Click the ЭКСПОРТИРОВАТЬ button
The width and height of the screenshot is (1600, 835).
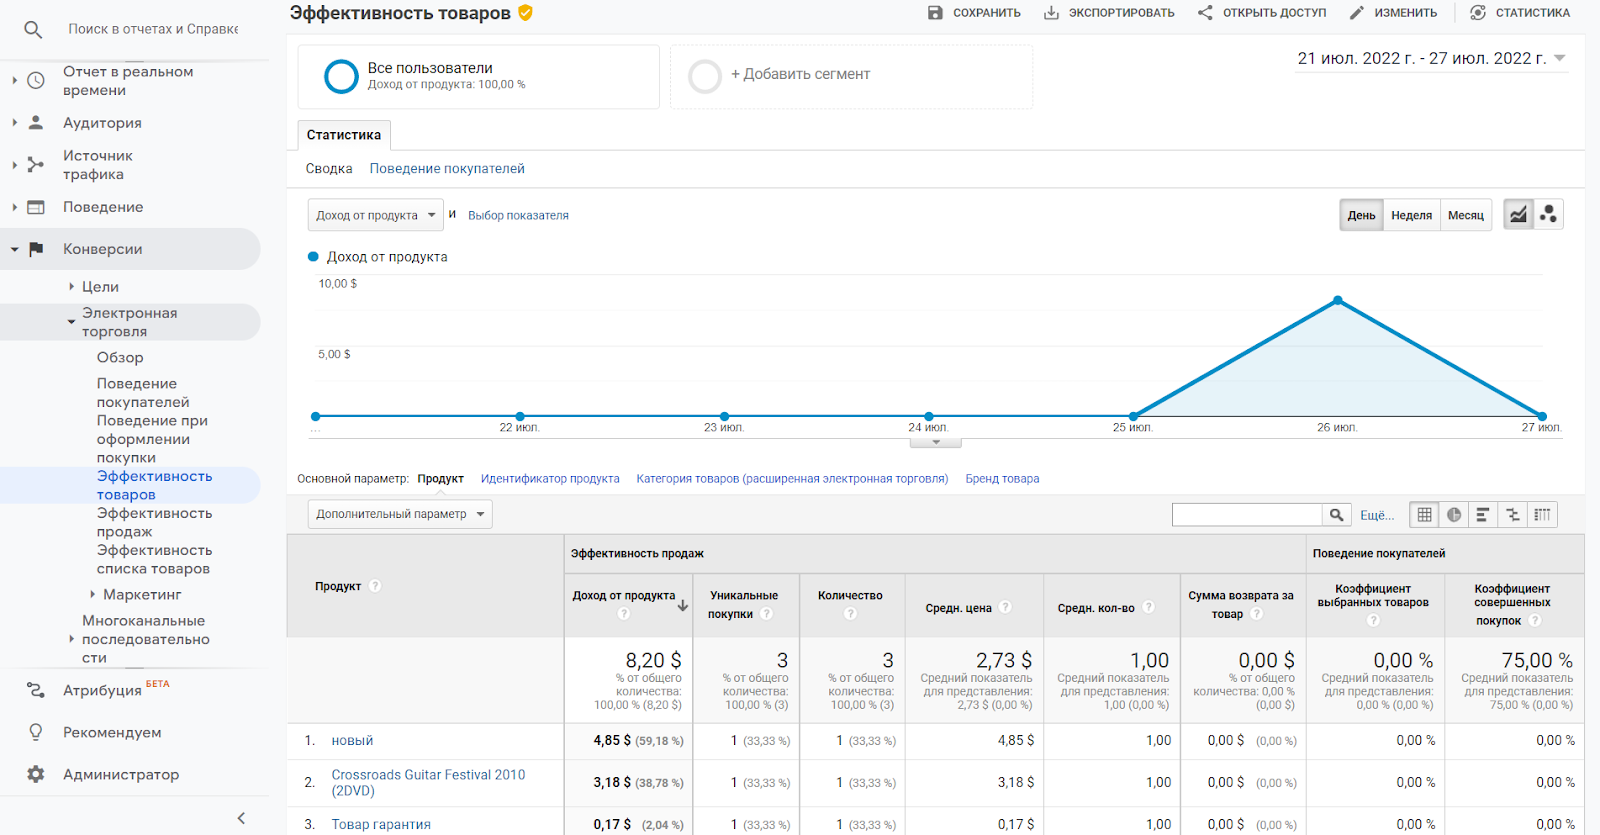[1109, 13]
